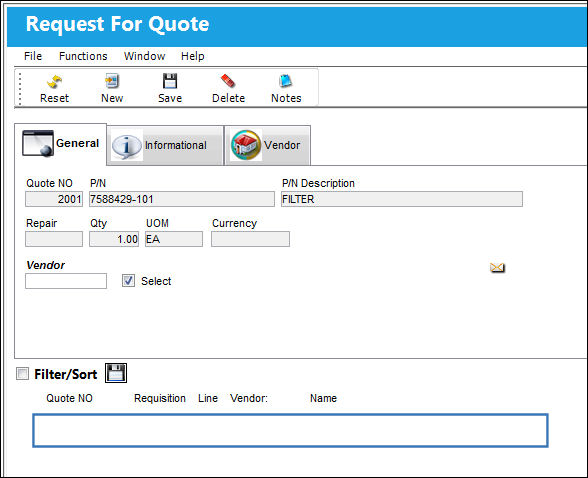
Task: Click the Qty field showing 1.00
Action: tap(114, 239)
